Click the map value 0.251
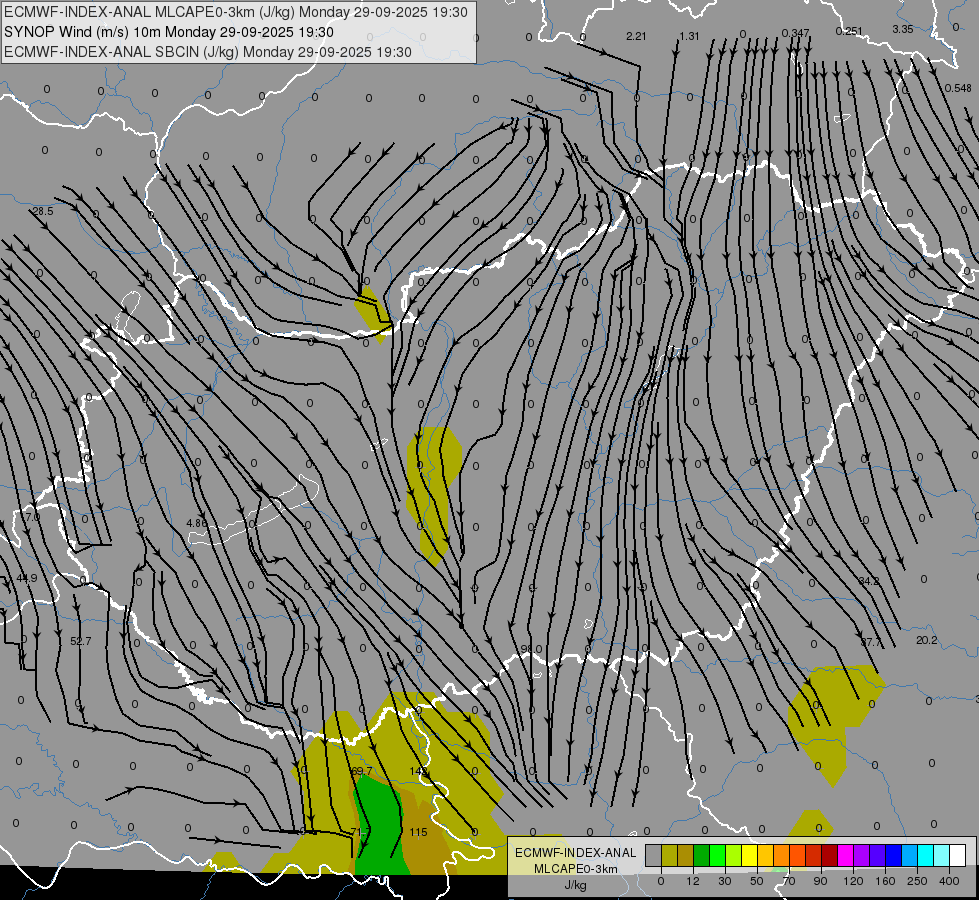Image resolution: width=979 pixels, height=900 pixels. pos(849,31)
